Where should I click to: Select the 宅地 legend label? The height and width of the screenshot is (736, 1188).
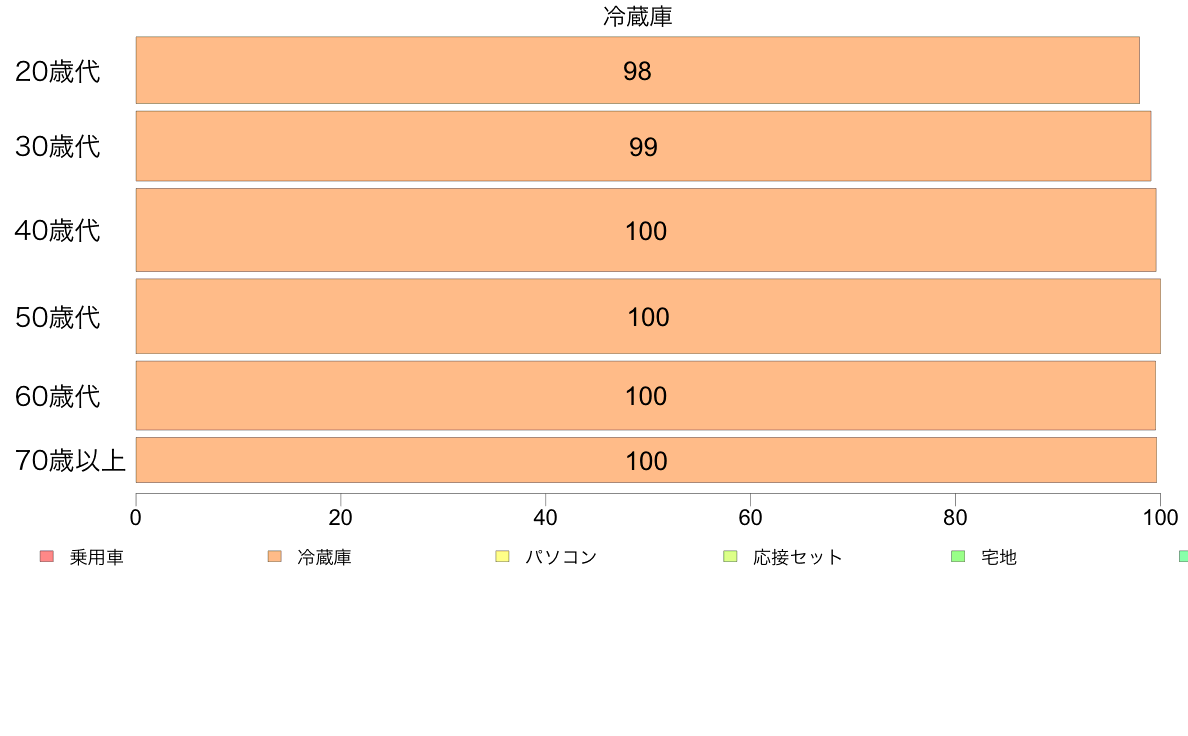999,558
